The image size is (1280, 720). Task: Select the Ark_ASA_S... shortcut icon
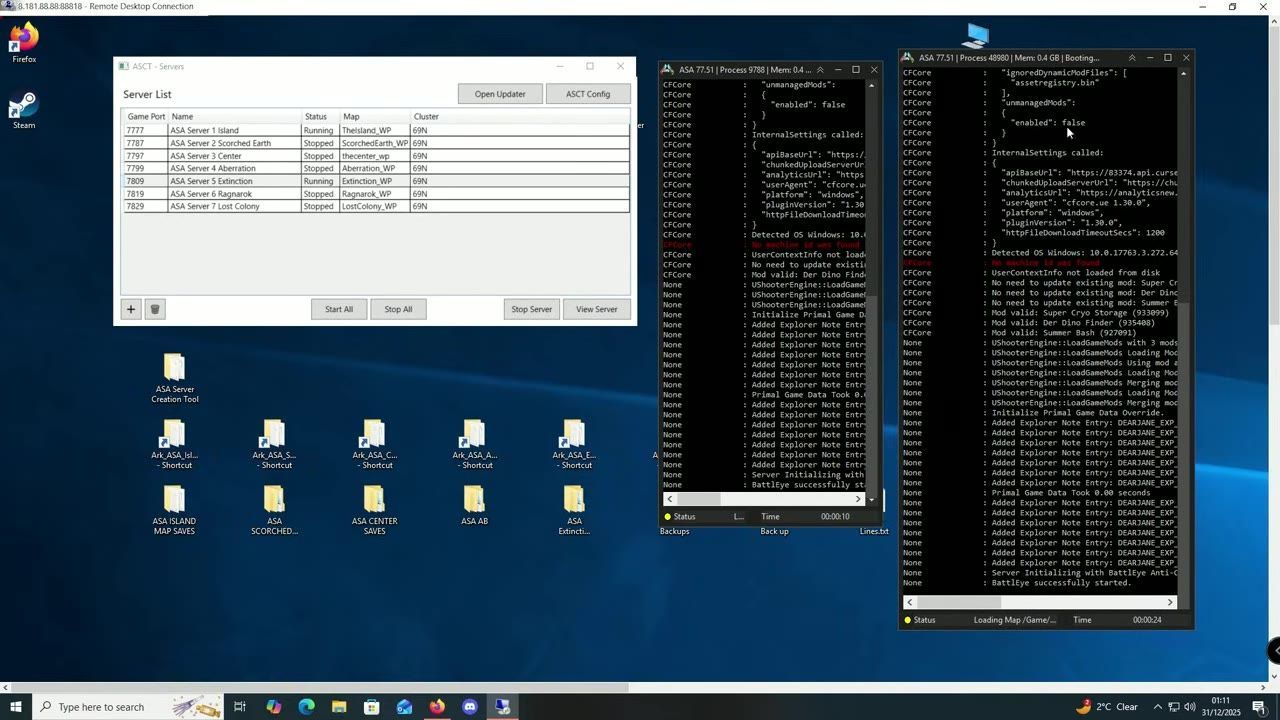pyautogui.click(x=273, y=444)
